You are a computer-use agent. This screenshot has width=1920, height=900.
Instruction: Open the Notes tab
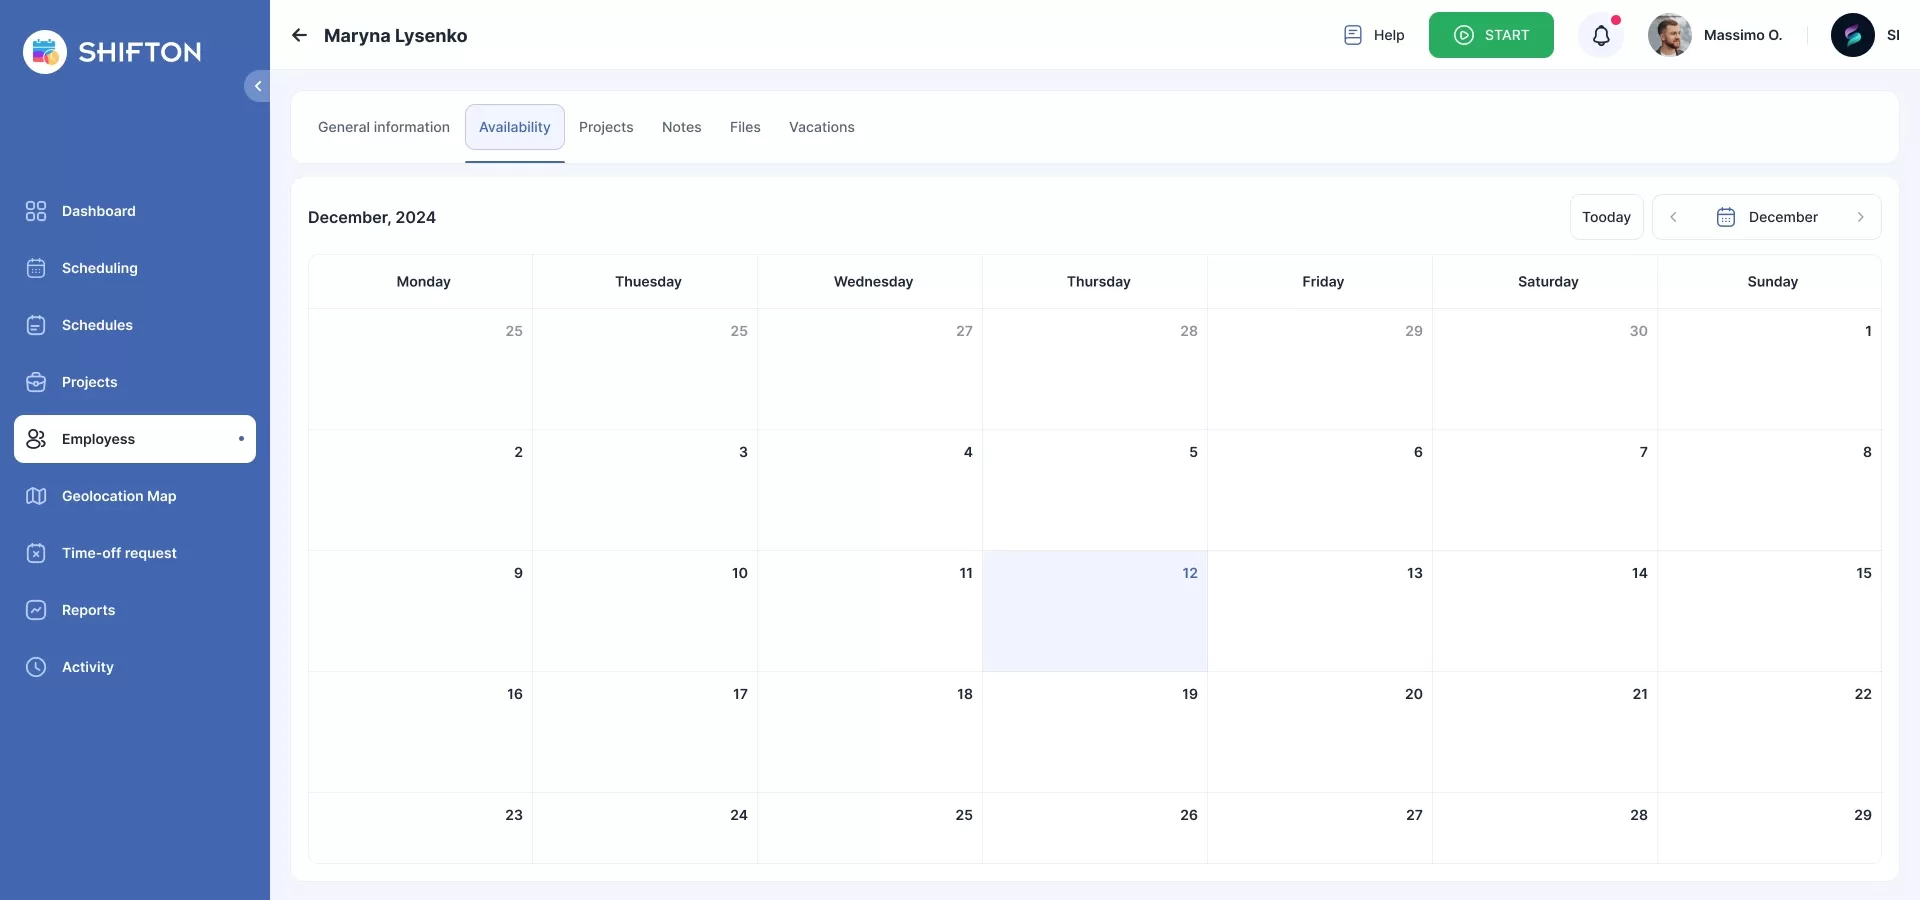(x=681, y=127)
